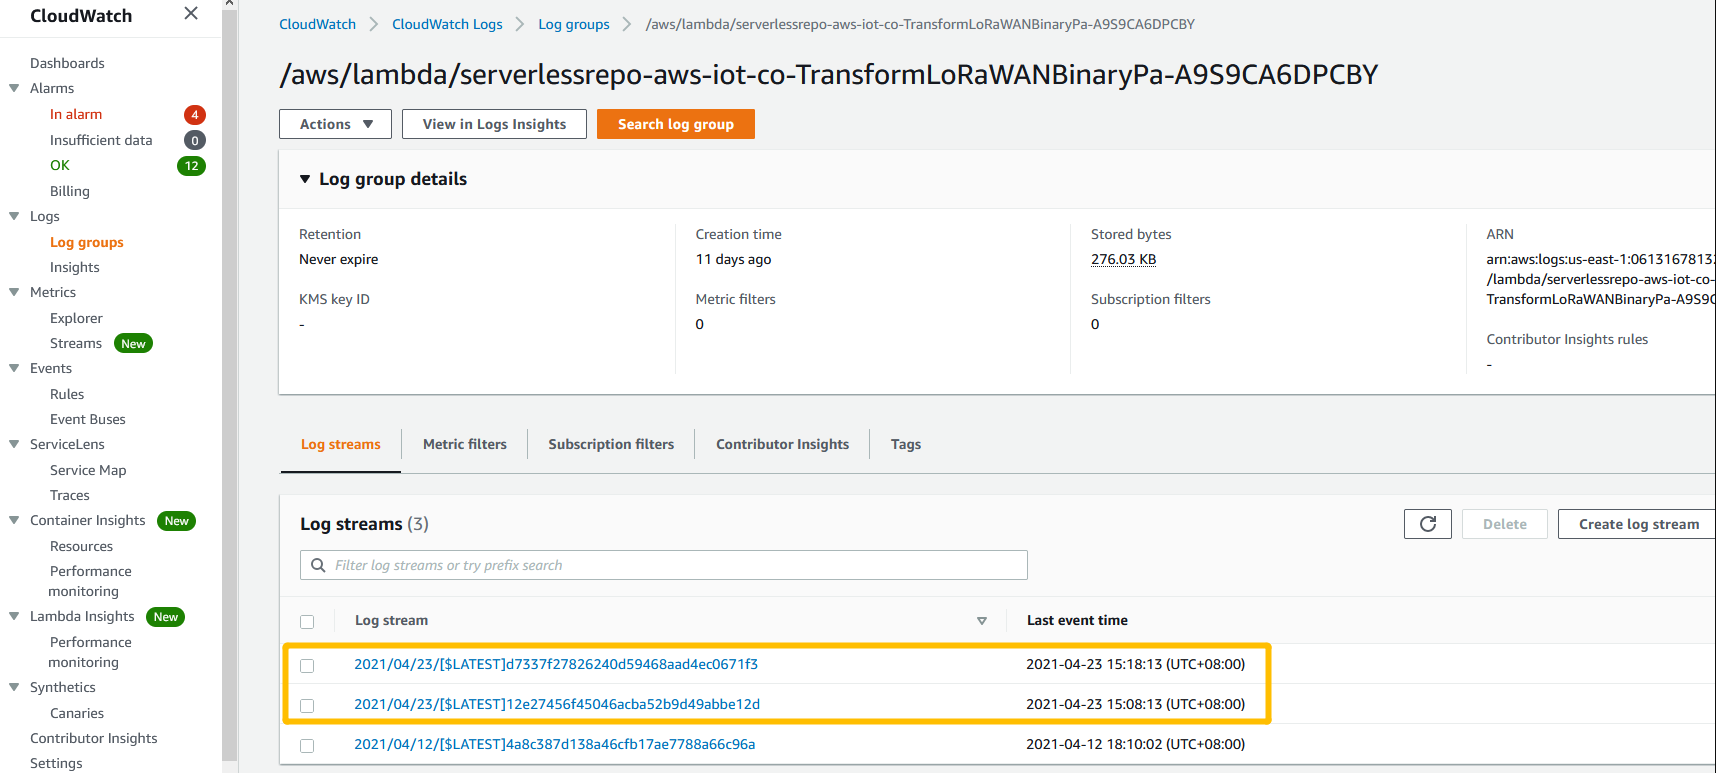Switch to the Log streams tab

[341, 444]
